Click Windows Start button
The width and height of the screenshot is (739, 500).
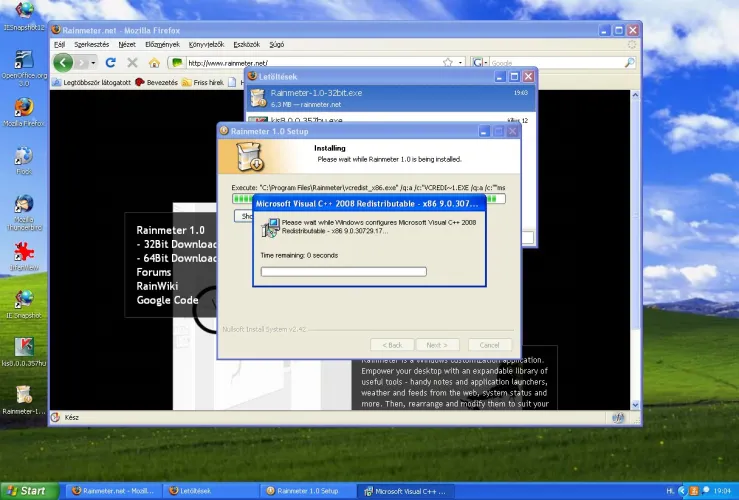click(x=29, y=491)
